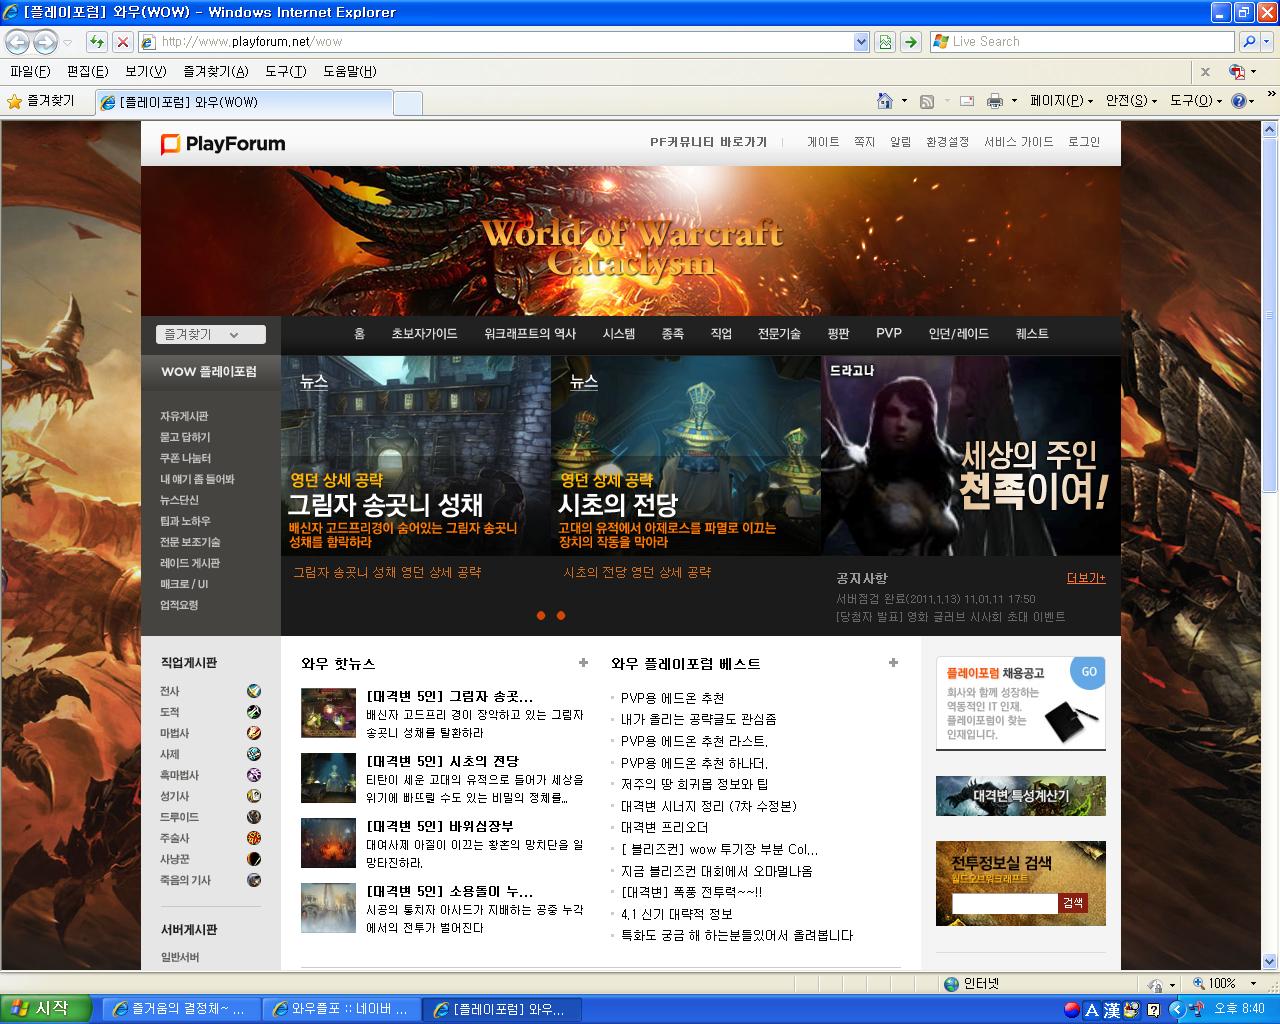Viewport: 1280px width, 1024px height.
Task: Click the Go green arrow next to address bar
Action: [x=910, y=42]
